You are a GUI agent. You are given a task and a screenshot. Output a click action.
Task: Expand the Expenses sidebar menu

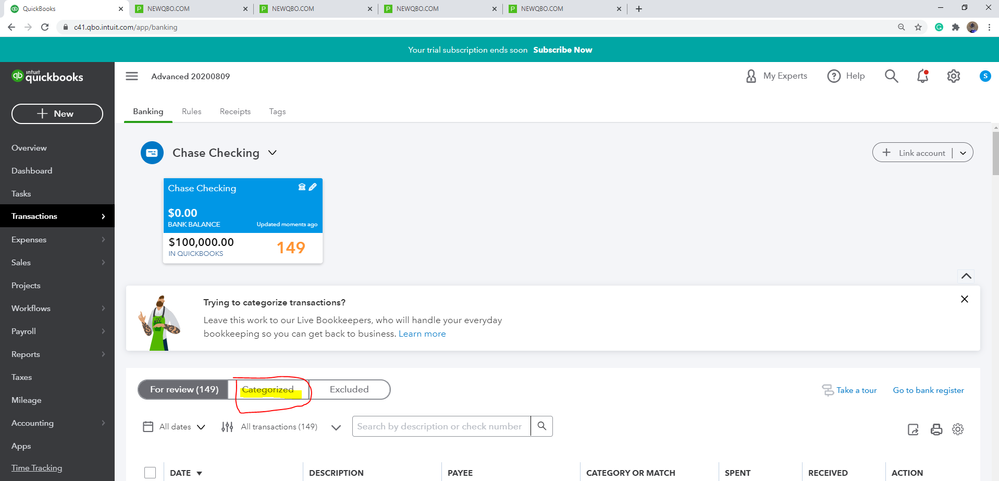tap(103, 240)
